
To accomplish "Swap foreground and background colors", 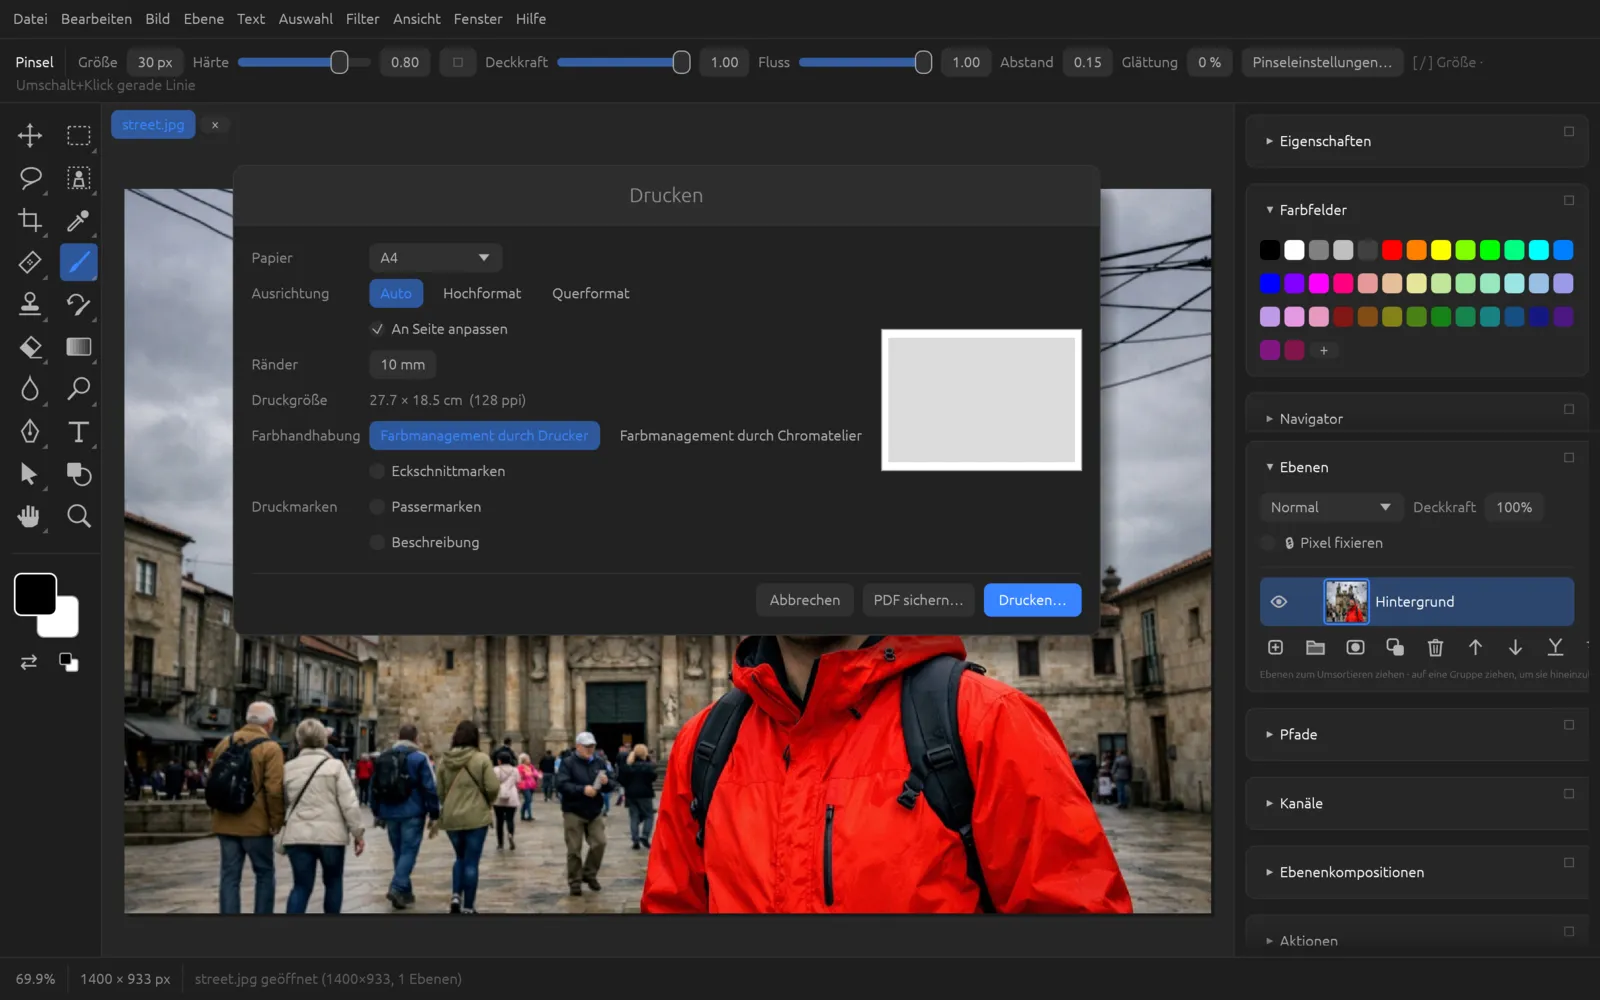I will click(29, 662).
